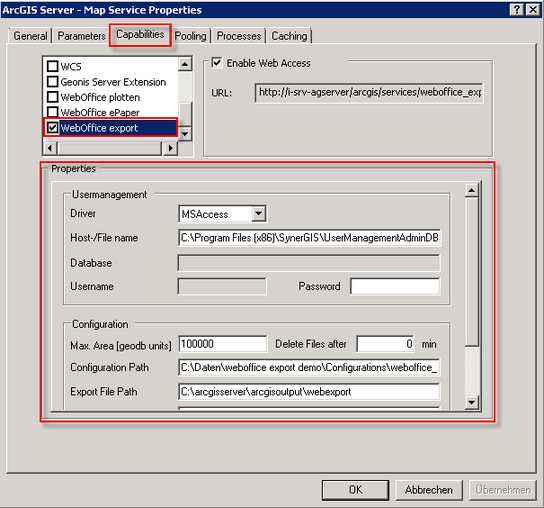Tick the WebOffice plotten checkbox
The height and width of the screenshot is (508, 544).
click(52, 97)
